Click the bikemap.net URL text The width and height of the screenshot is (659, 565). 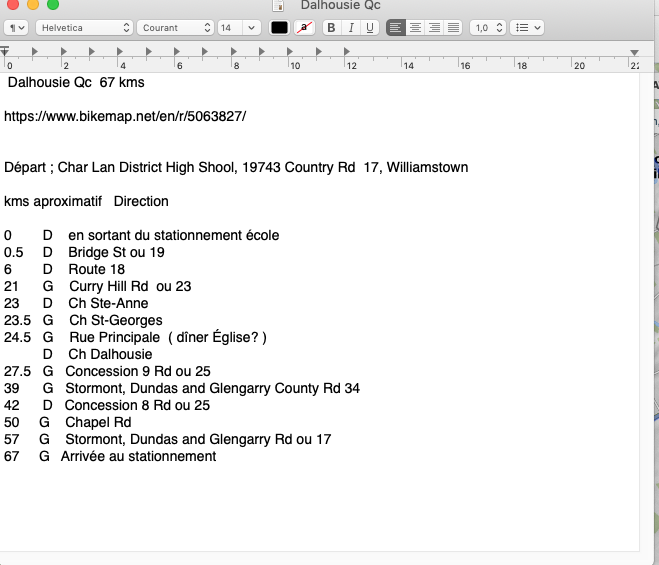point(125,116)
